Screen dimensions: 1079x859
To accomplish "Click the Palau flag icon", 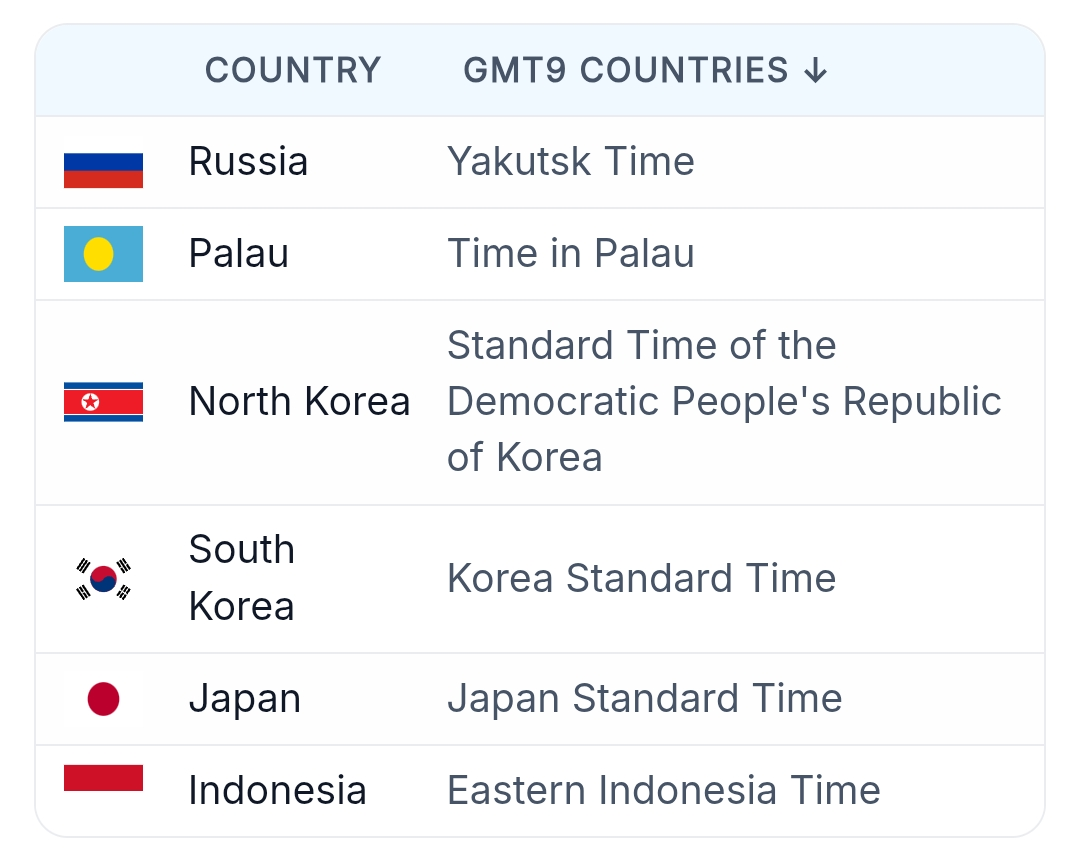I will [103, 254].
